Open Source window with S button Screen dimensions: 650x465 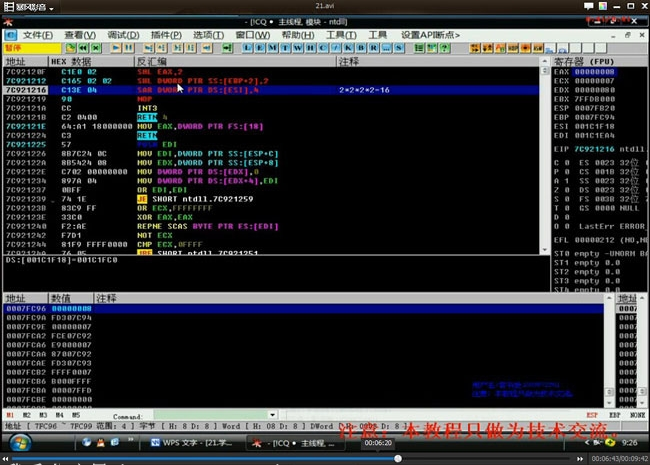pos(399,48)
